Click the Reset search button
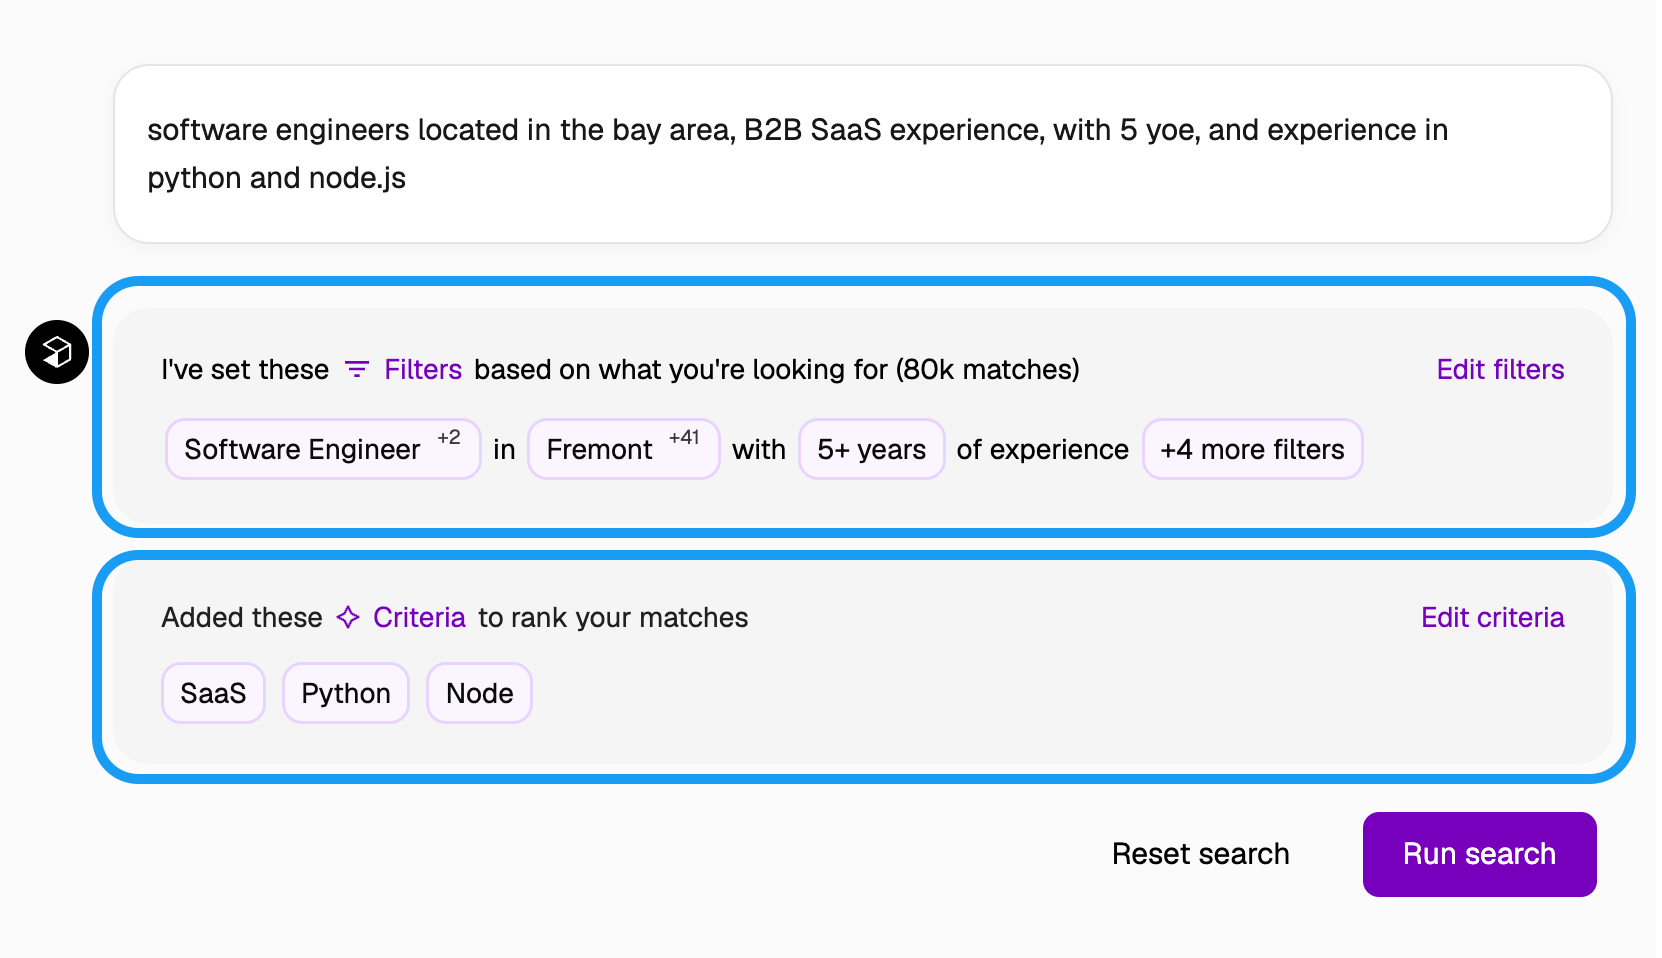Screen dimensions: 1662x958 (1200, 854)
